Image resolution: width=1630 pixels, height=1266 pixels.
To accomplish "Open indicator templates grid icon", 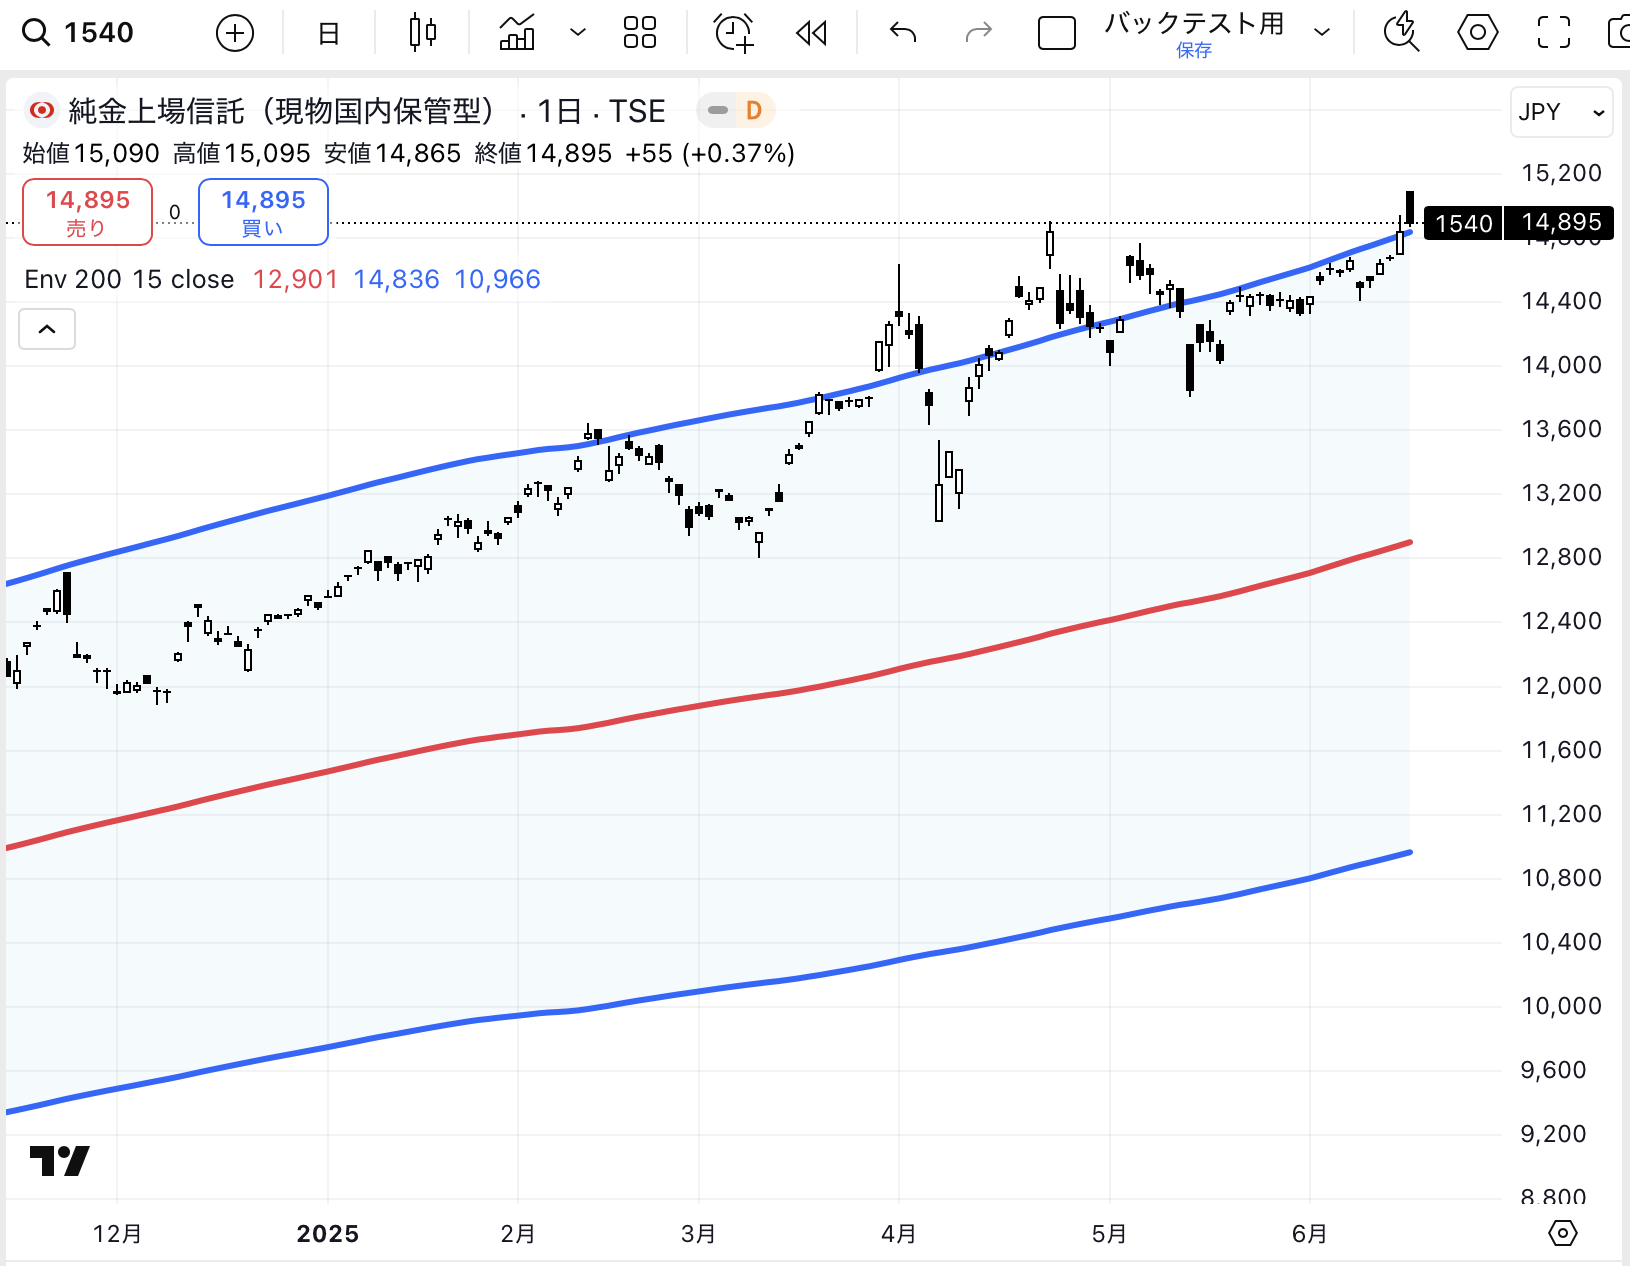I will (640, 33).
